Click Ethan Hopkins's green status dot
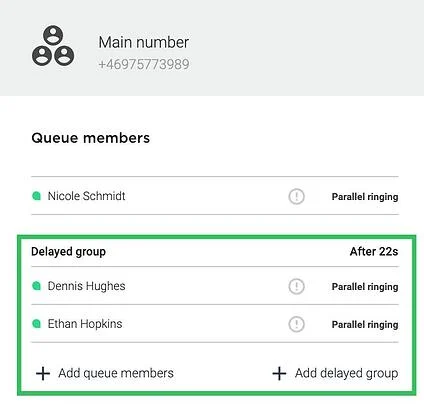 point(36,324)
